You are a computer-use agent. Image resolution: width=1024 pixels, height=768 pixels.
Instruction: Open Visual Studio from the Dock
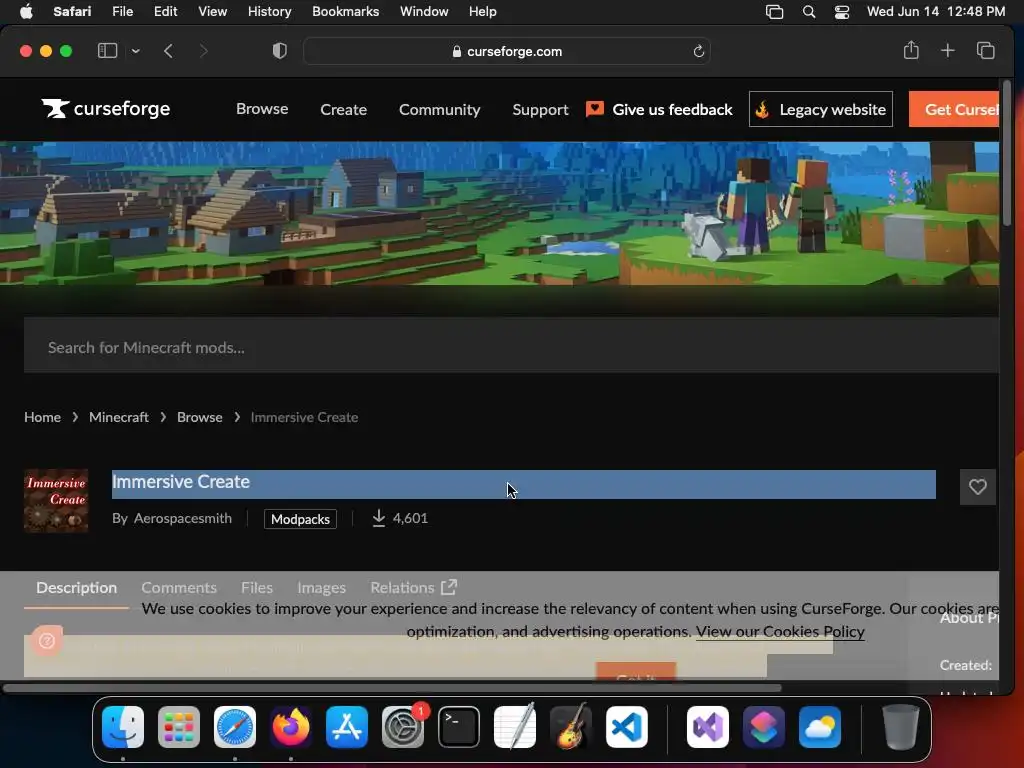(x=708, y=727)
